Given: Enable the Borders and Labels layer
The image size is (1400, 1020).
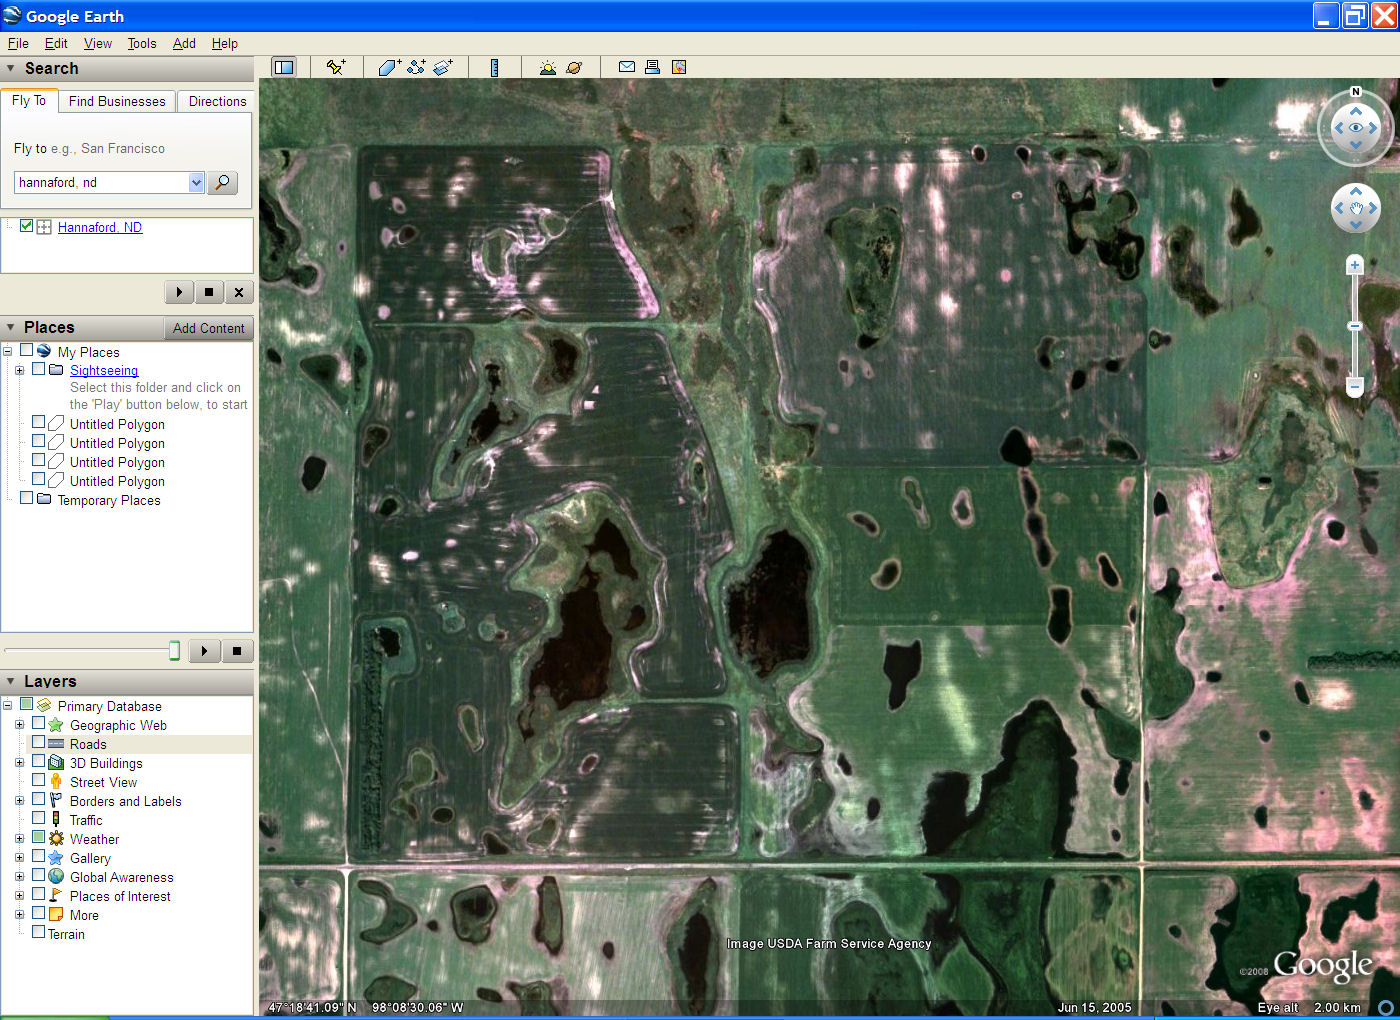Looking at the screenshot, I should [38, 800].
